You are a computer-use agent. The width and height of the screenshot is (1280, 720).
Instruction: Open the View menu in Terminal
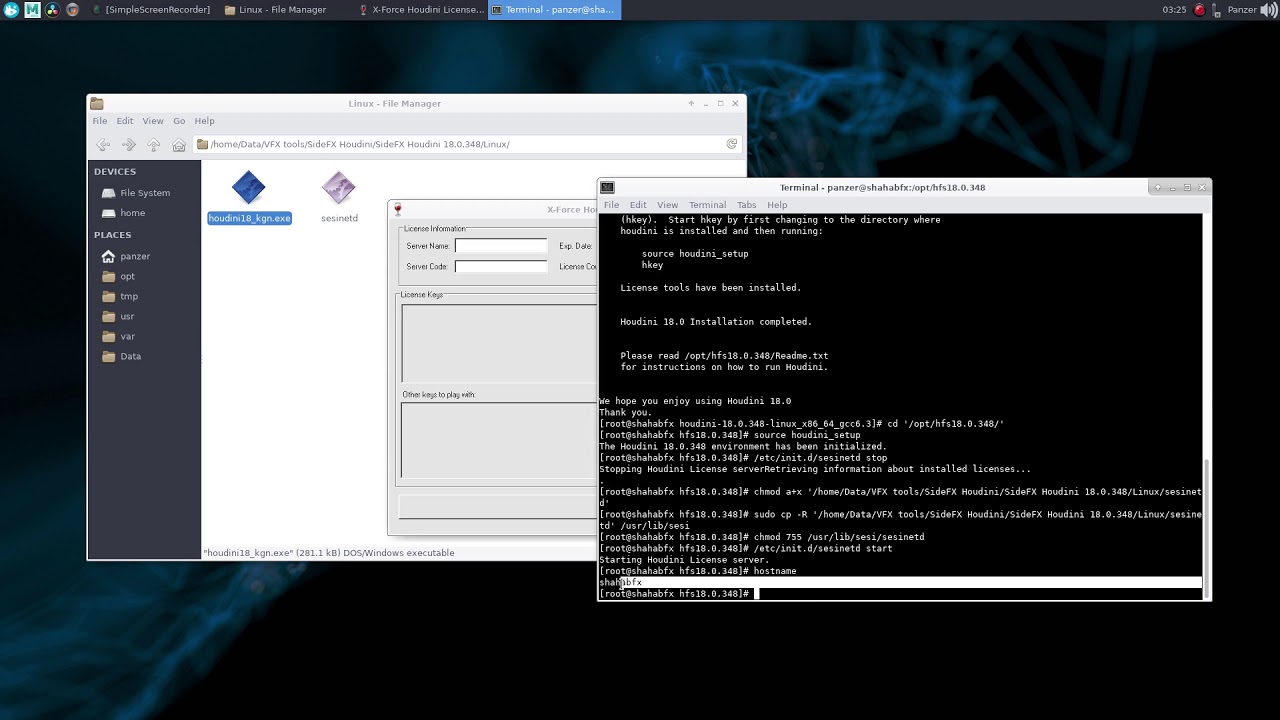click(x=667, y=205)
